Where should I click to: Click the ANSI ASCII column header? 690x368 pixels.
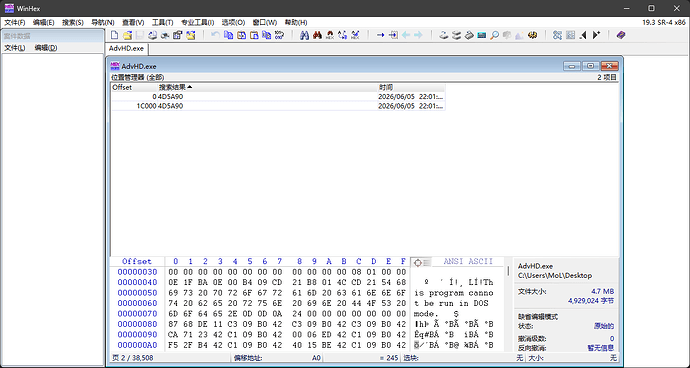468,261
